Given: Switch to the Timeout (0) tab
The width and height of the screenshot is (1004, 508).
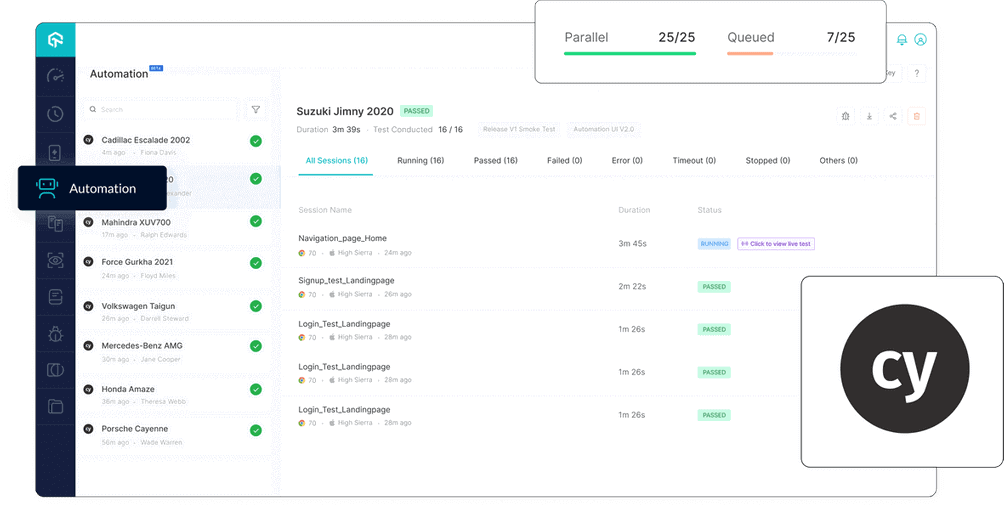Looking at the screenshot, I should tap(694, 160).
